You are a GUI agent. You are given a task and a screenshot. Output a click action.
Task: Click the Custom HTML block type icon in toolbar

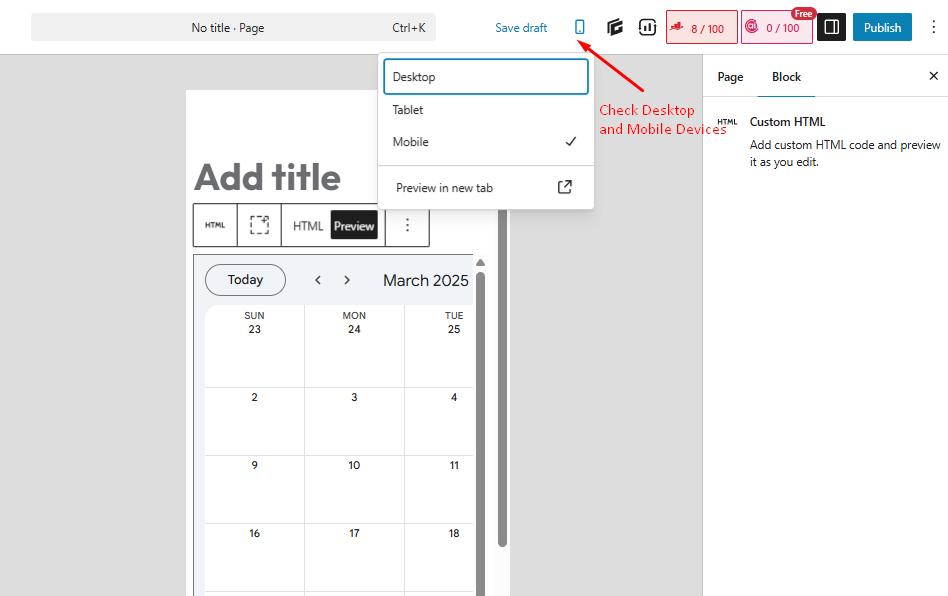click(x=215, y=225)
